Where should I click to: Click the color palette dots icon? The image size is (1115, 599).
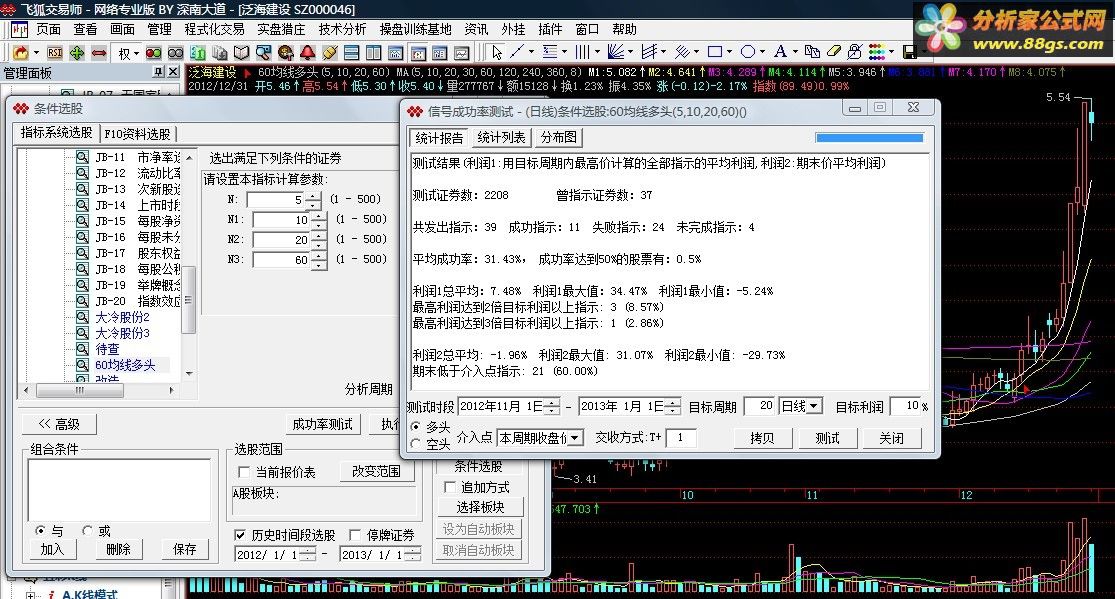coord(877,52)
